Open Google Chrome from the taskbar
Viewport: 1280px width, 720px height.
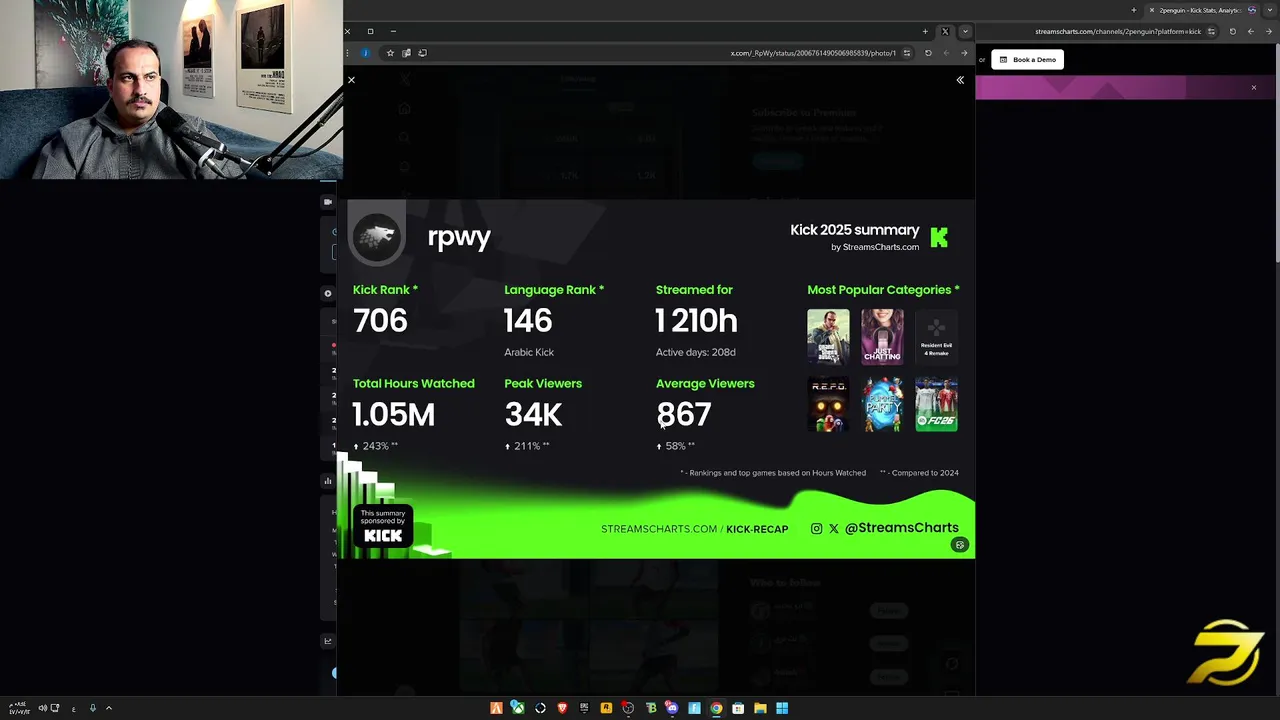pos(716,708)
